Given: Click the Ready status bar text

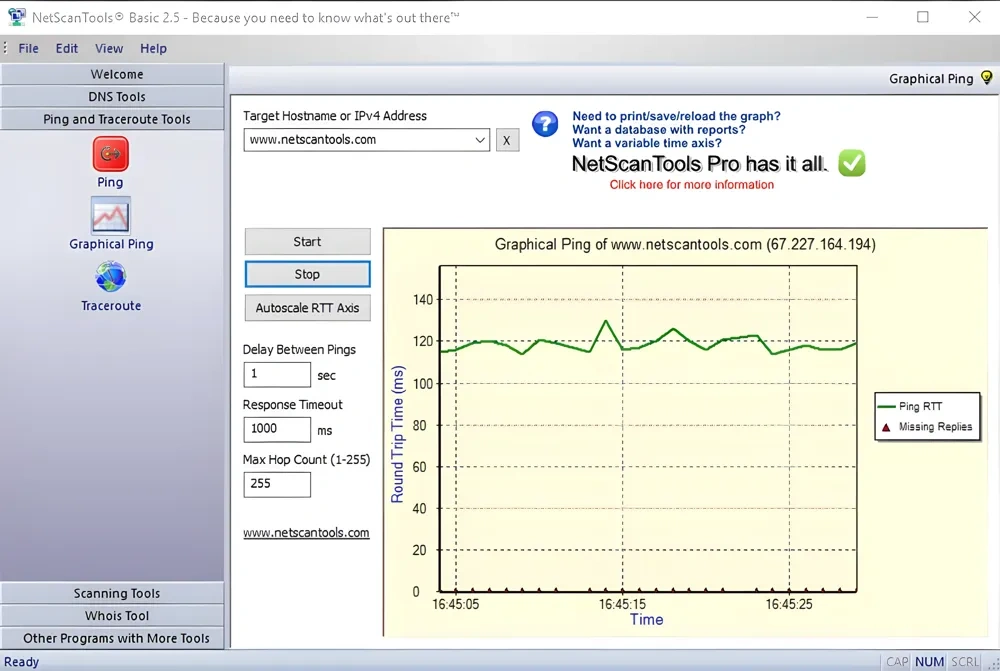Looking at the screenshot, I should point(22,662).
